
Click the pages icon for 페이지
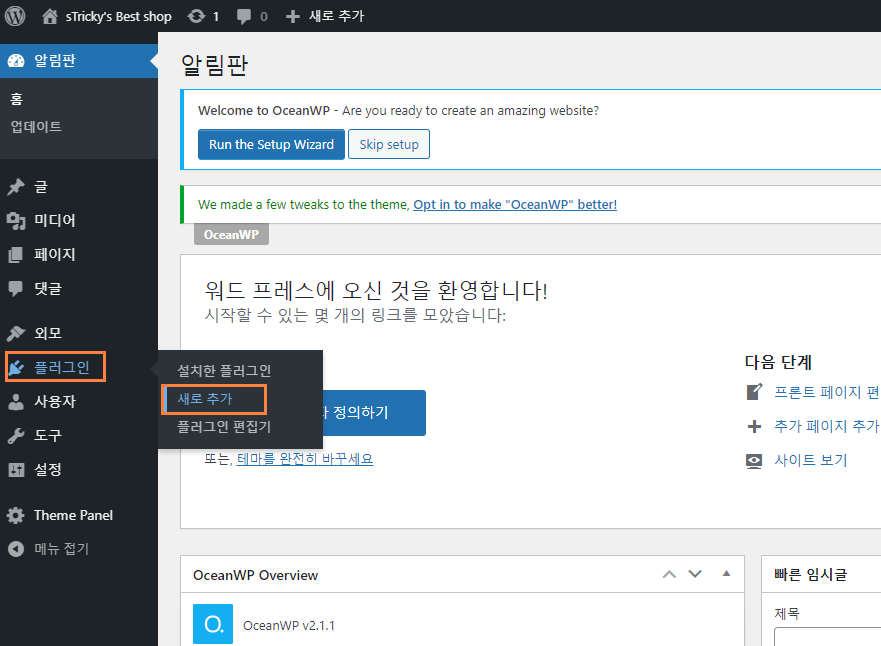click(16, 255)
